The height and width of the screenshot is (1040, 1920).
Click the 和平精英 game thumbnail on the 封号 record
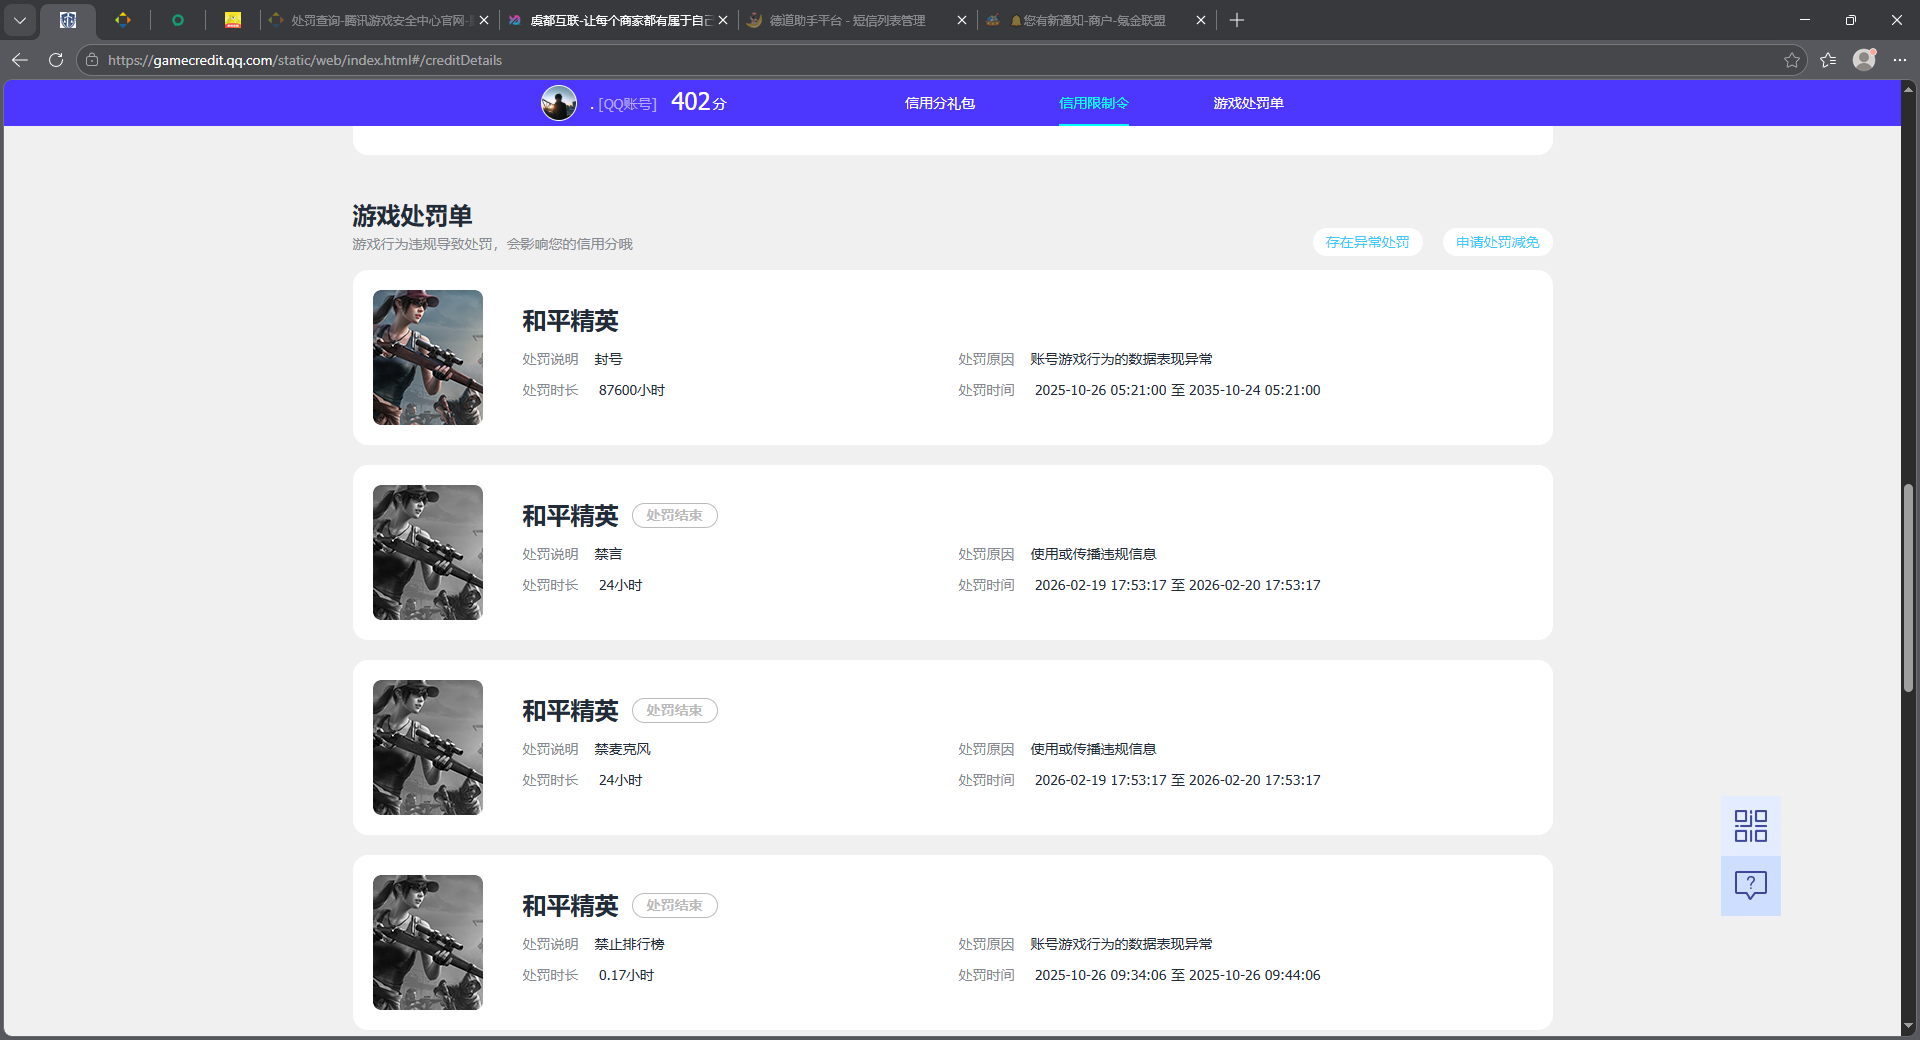pos(427,357)
